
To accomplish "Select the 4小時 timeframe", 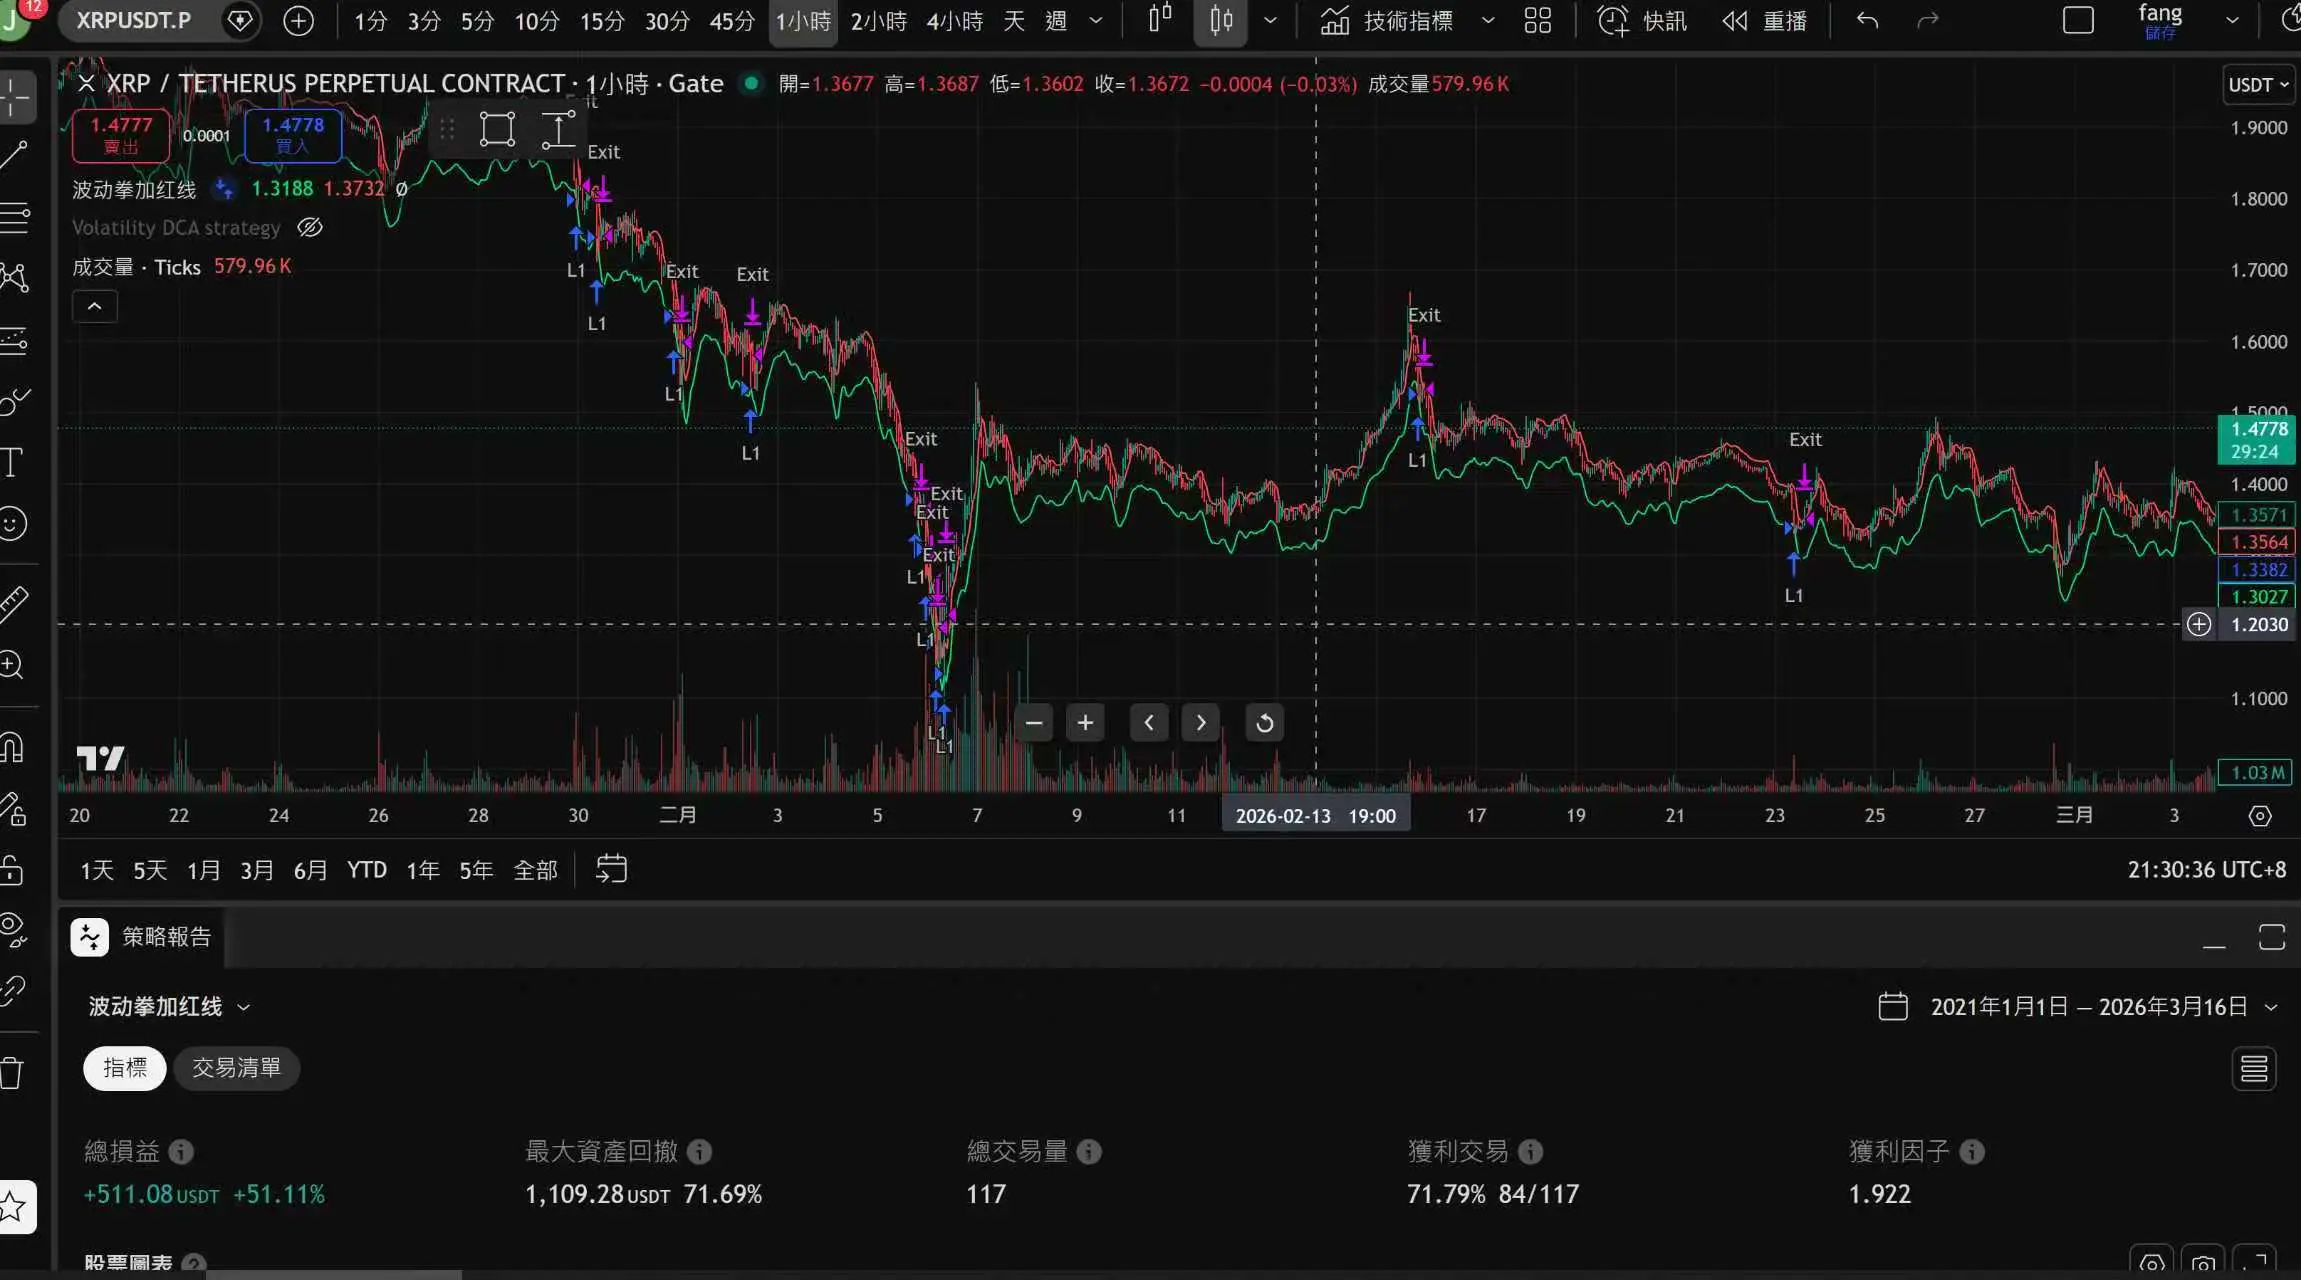I will pos(954,20).
